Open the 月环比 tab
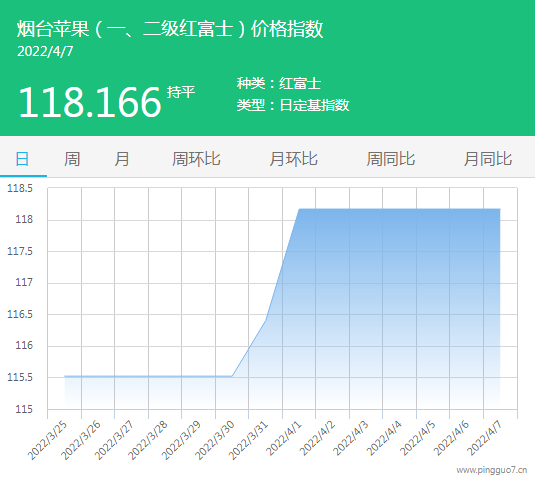The height and width of the screenshot is (480, 535). coord(293,159)
